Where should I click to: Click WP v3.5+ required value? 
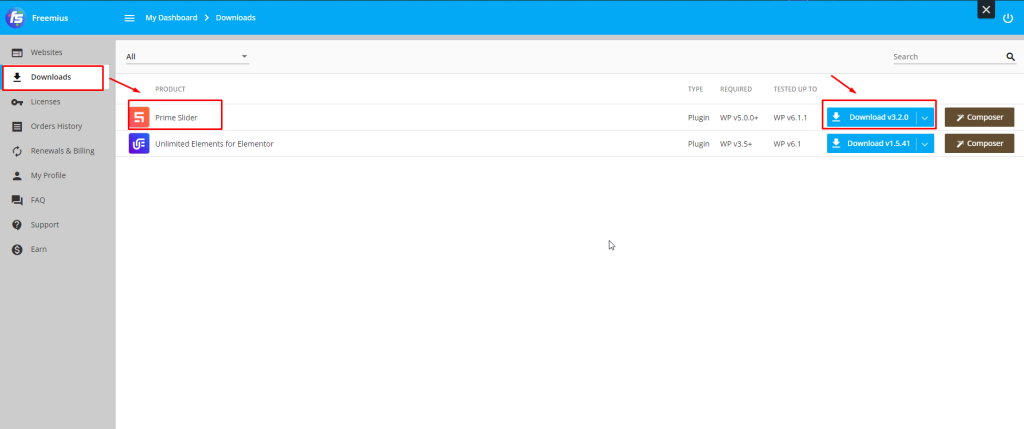tap(736, 144)
